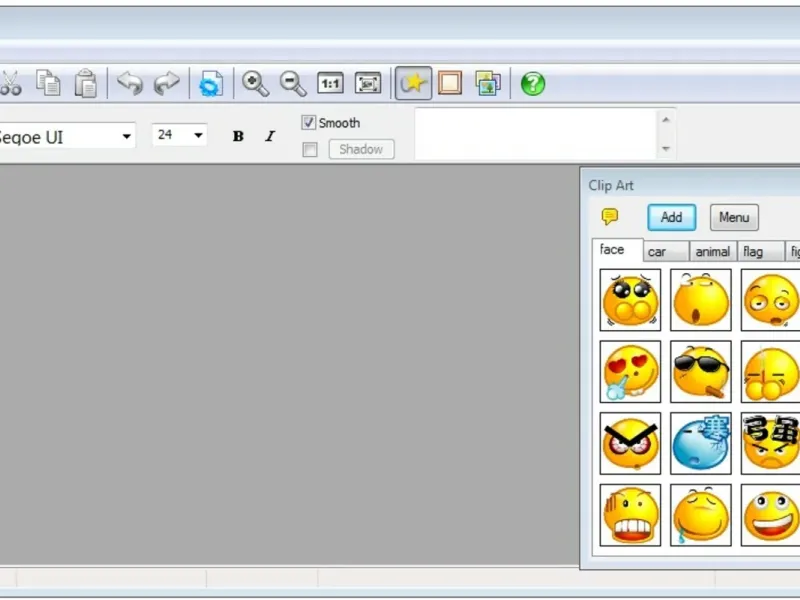800x600 pixels.
Task: Open Help with the green question icon
Action: click(533, 83)
